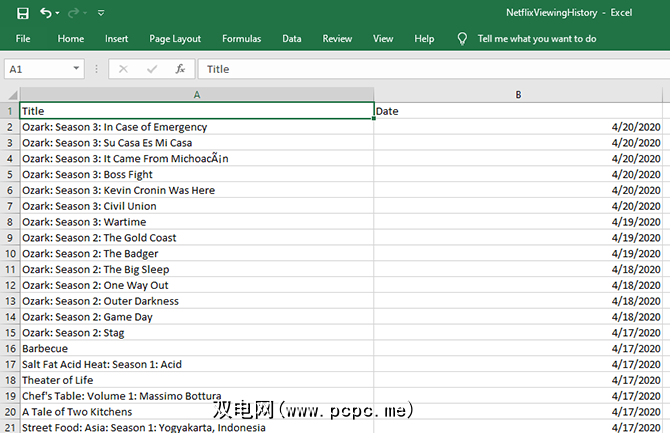This screenshot has height=433, width=670.
Task: Click the Cancel X icon in formula bar
Action: click(x=123, y=69)
